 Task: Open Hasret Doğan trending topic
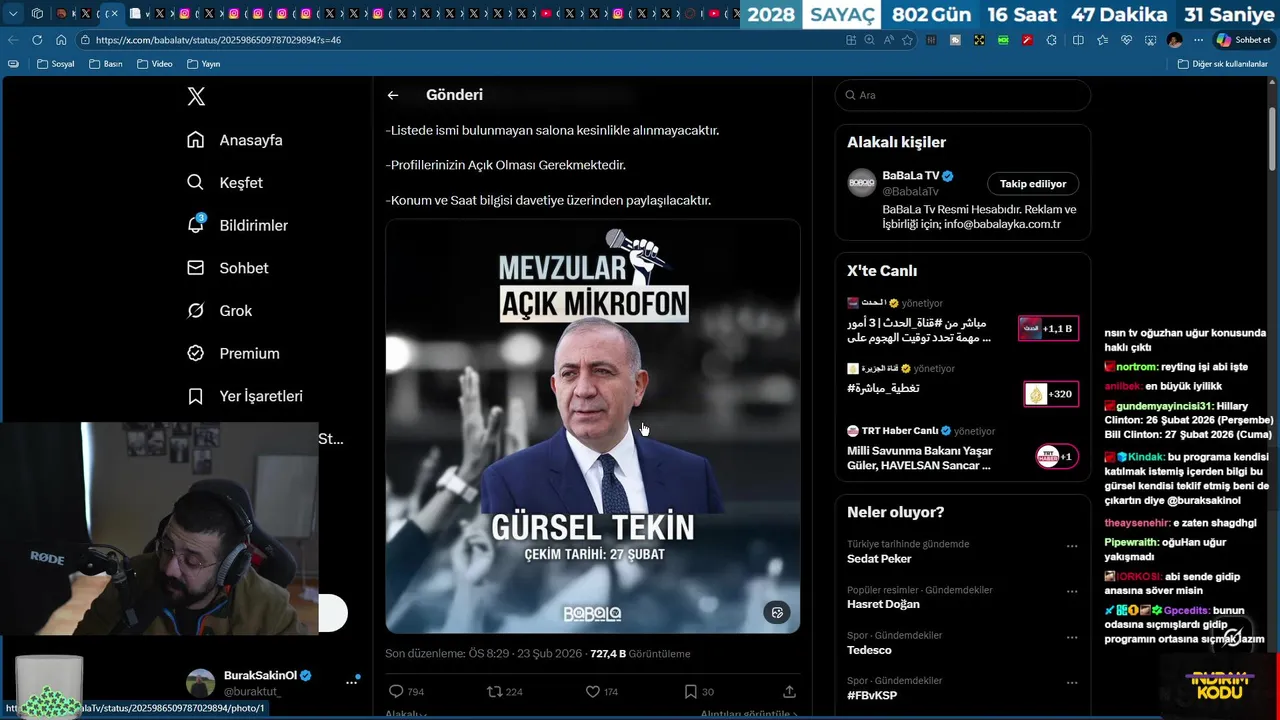883,604
